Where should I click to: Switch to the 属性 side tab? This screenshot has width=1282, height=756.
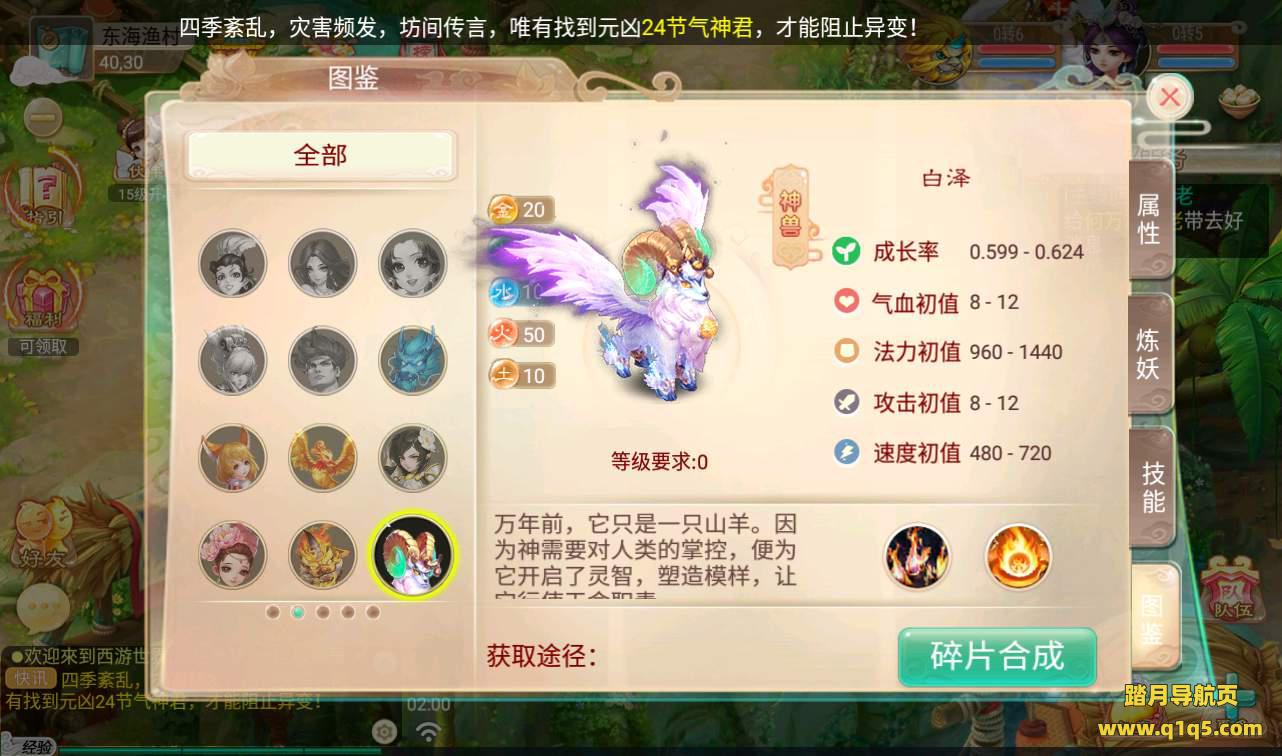[x=1149, y=219]
